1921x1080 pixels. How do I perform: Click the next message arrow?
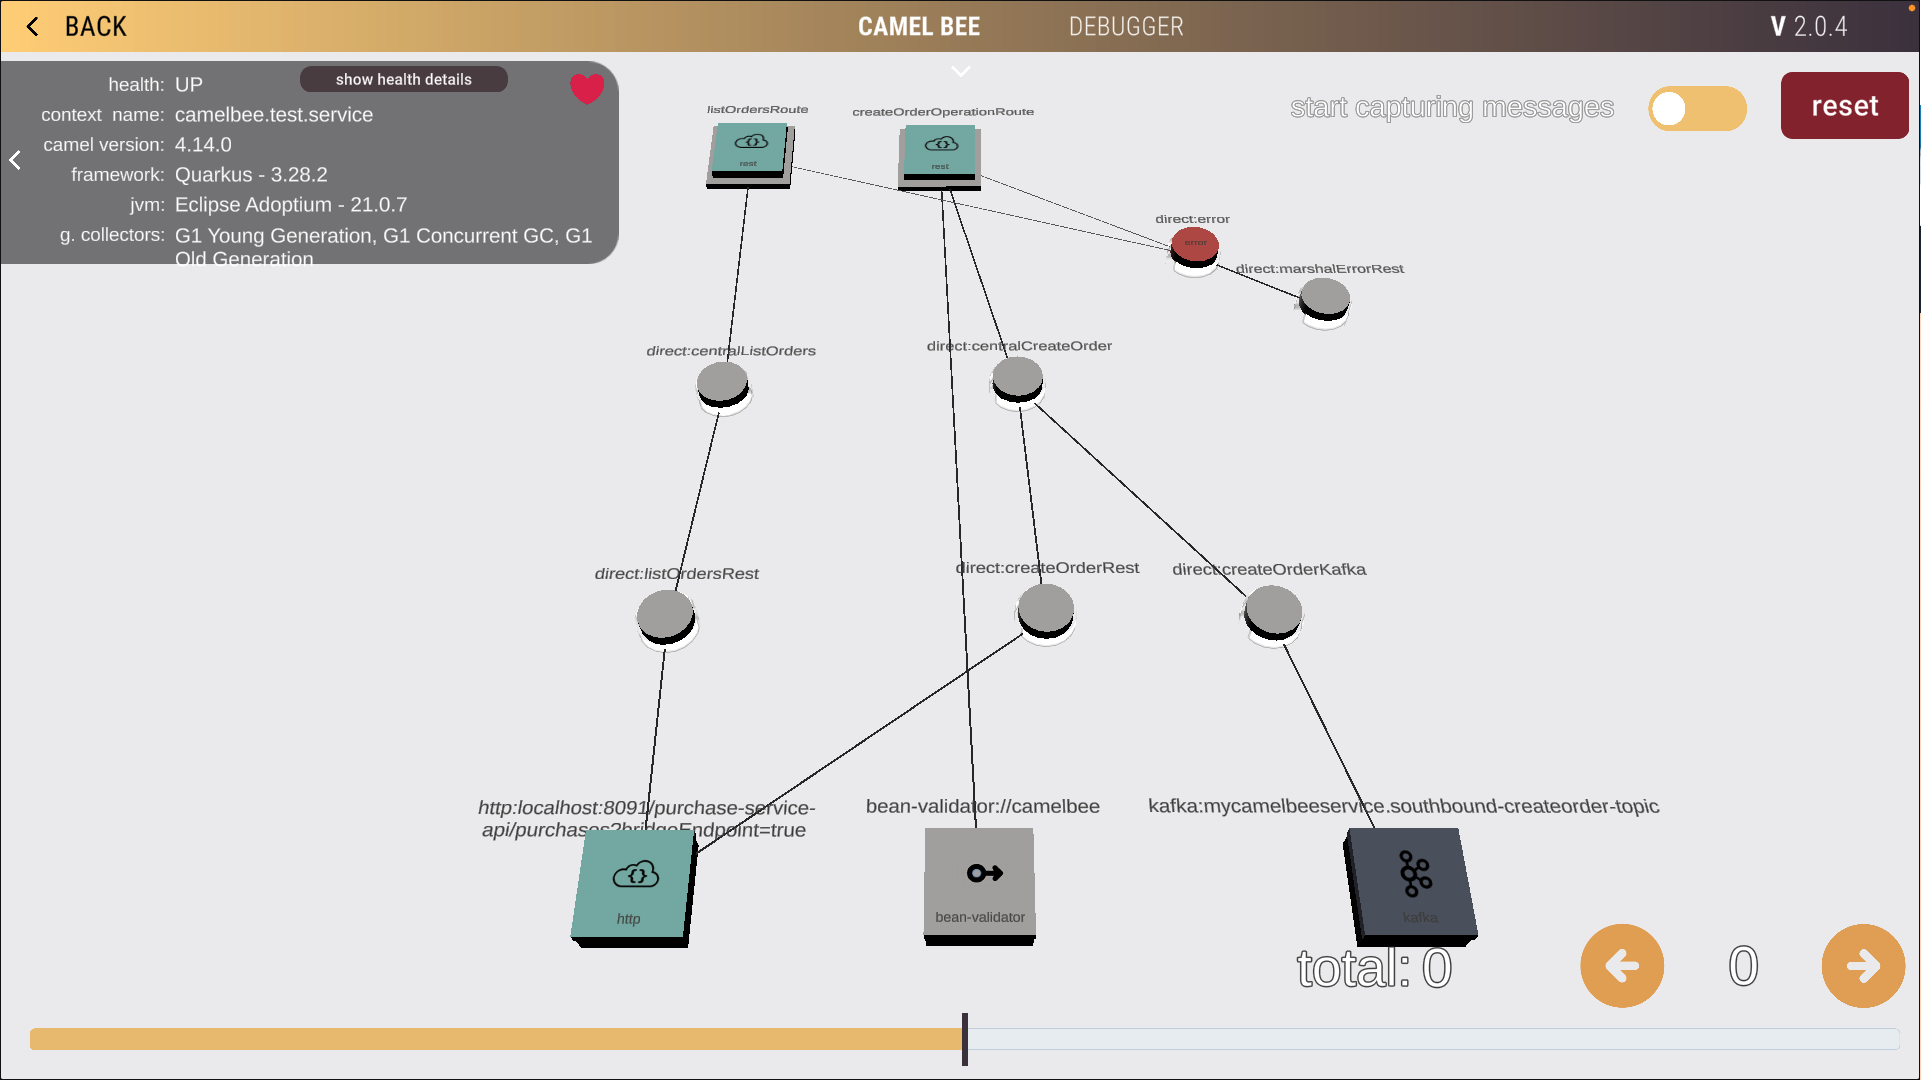[x=1861, y=965]
